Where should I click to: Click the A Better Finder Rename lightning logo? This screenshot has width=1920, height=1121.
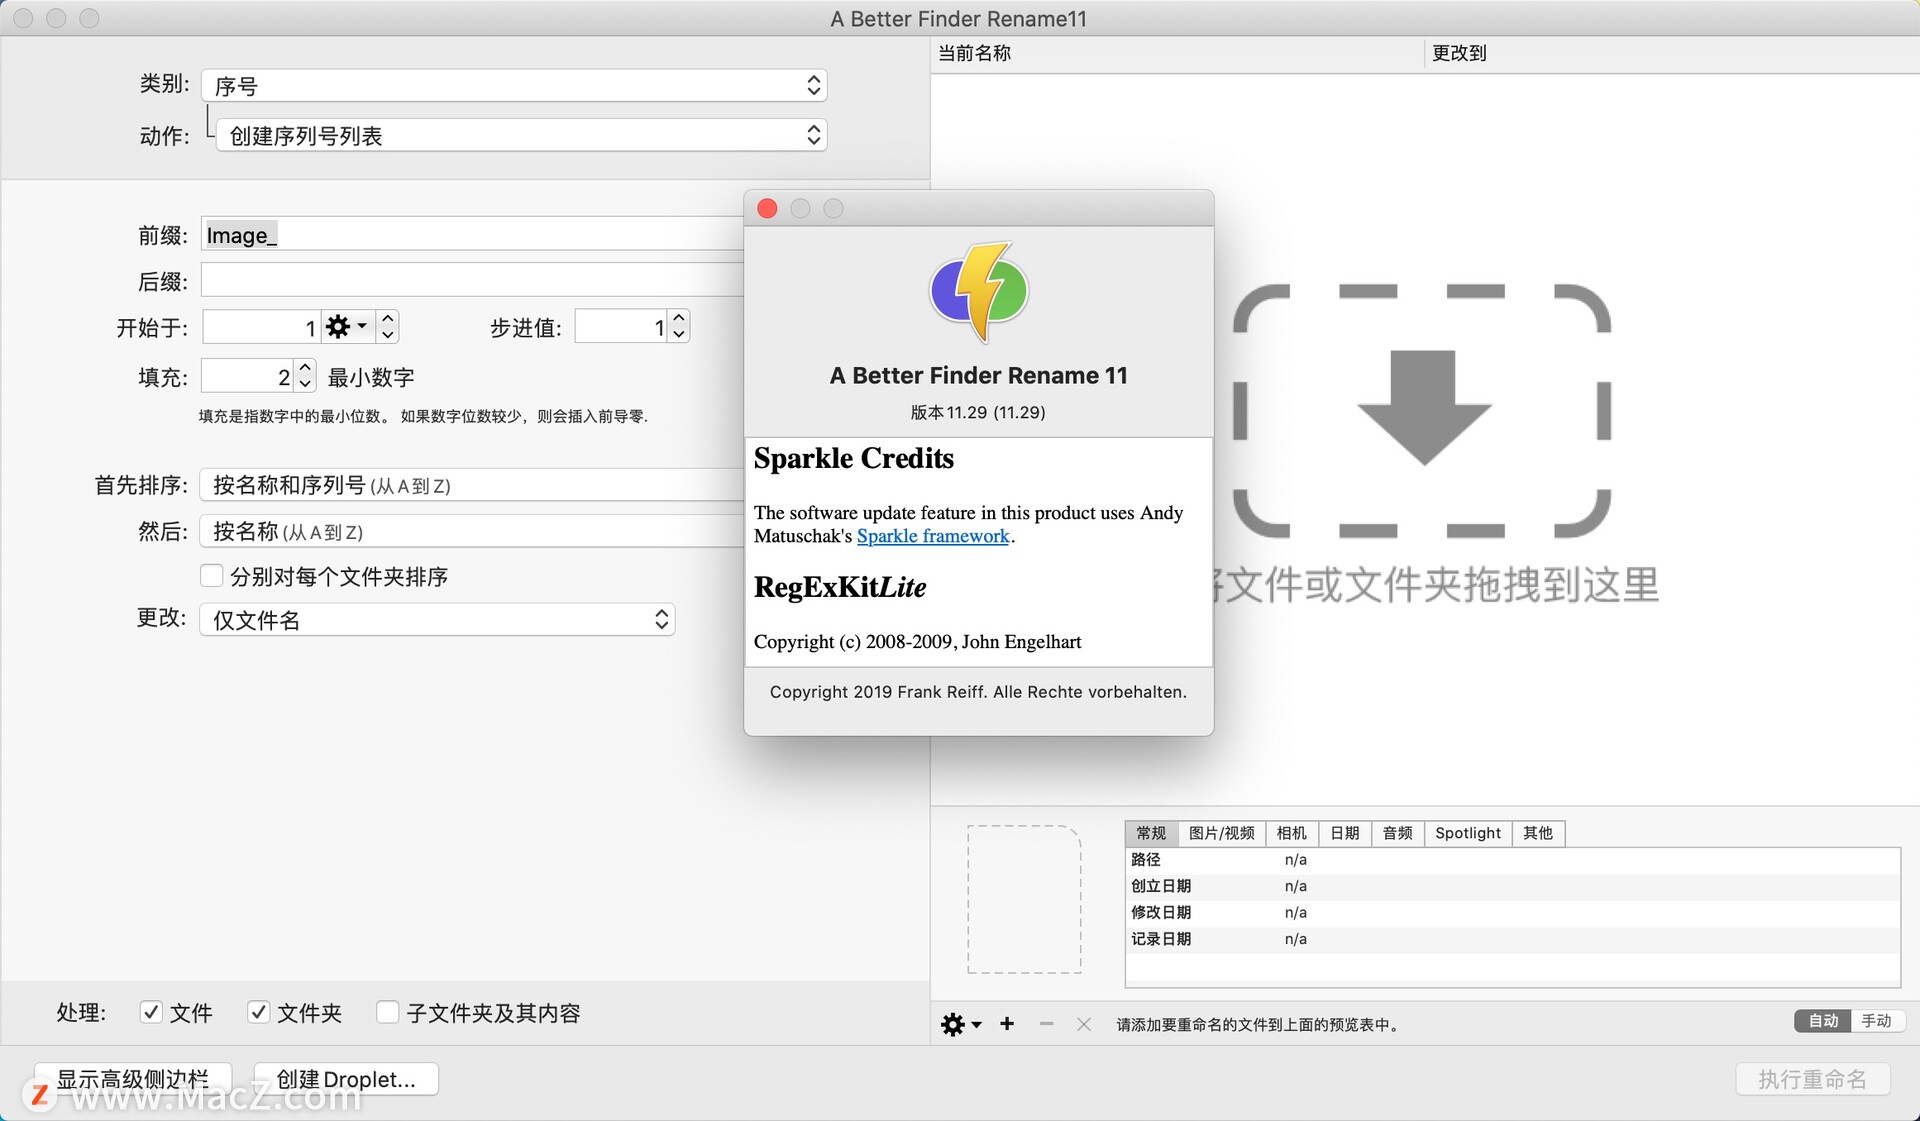[978, 291]
